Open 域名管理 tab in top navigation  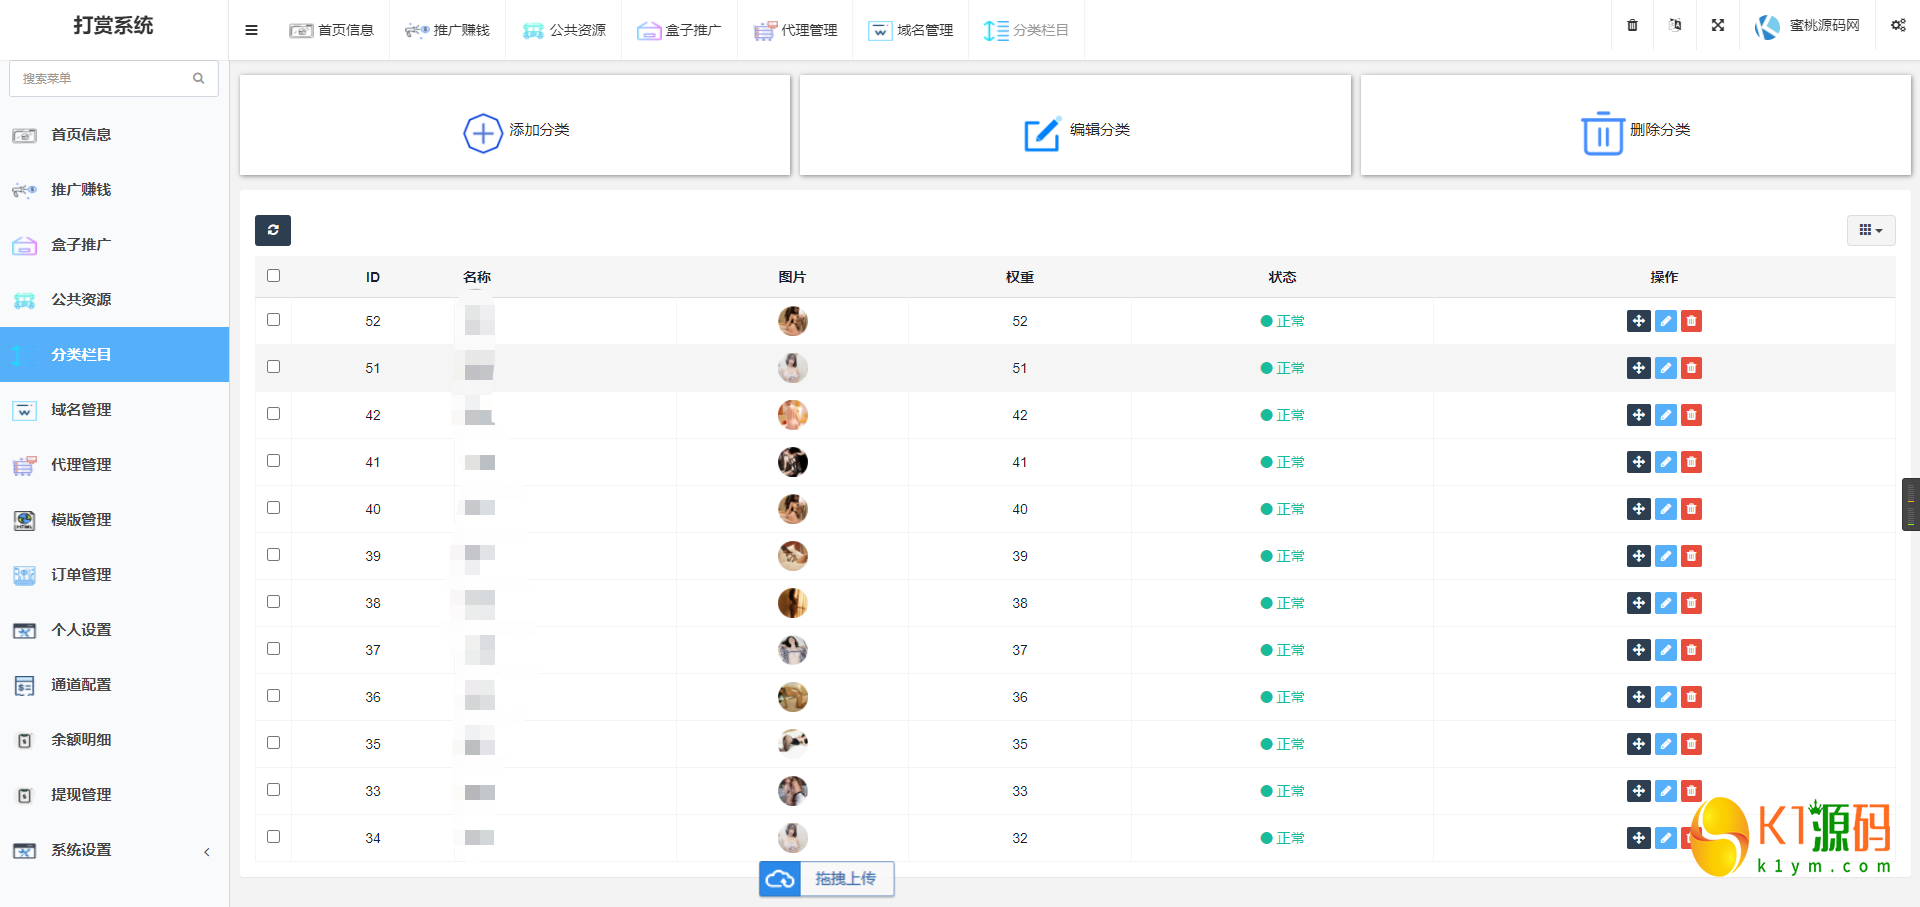910,30
